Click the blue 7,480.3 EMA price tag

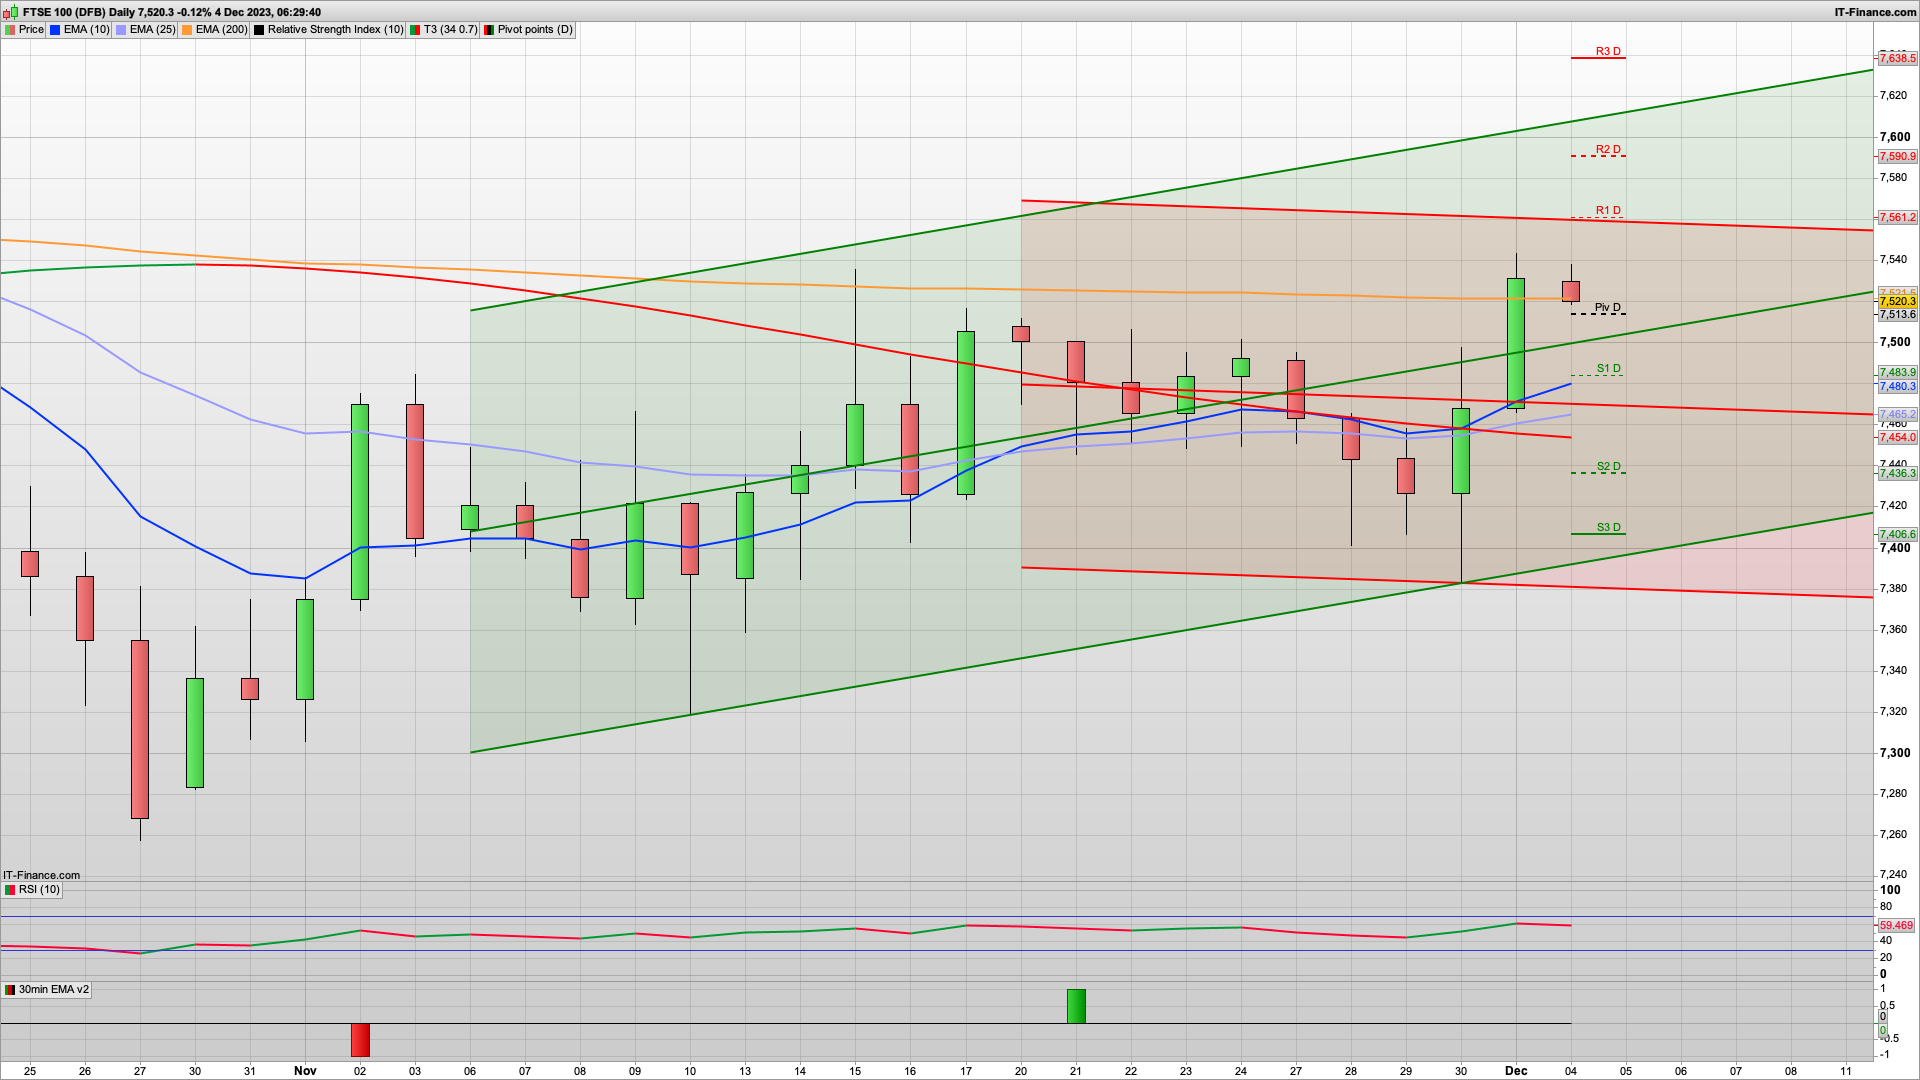click(x=1897, y=386)
